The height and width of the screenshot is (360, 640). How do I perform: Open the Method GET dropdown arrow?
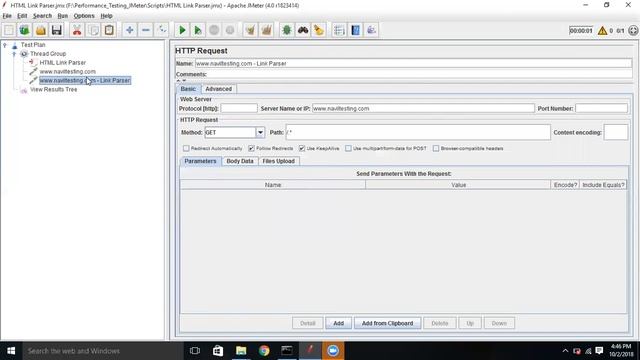260,132
